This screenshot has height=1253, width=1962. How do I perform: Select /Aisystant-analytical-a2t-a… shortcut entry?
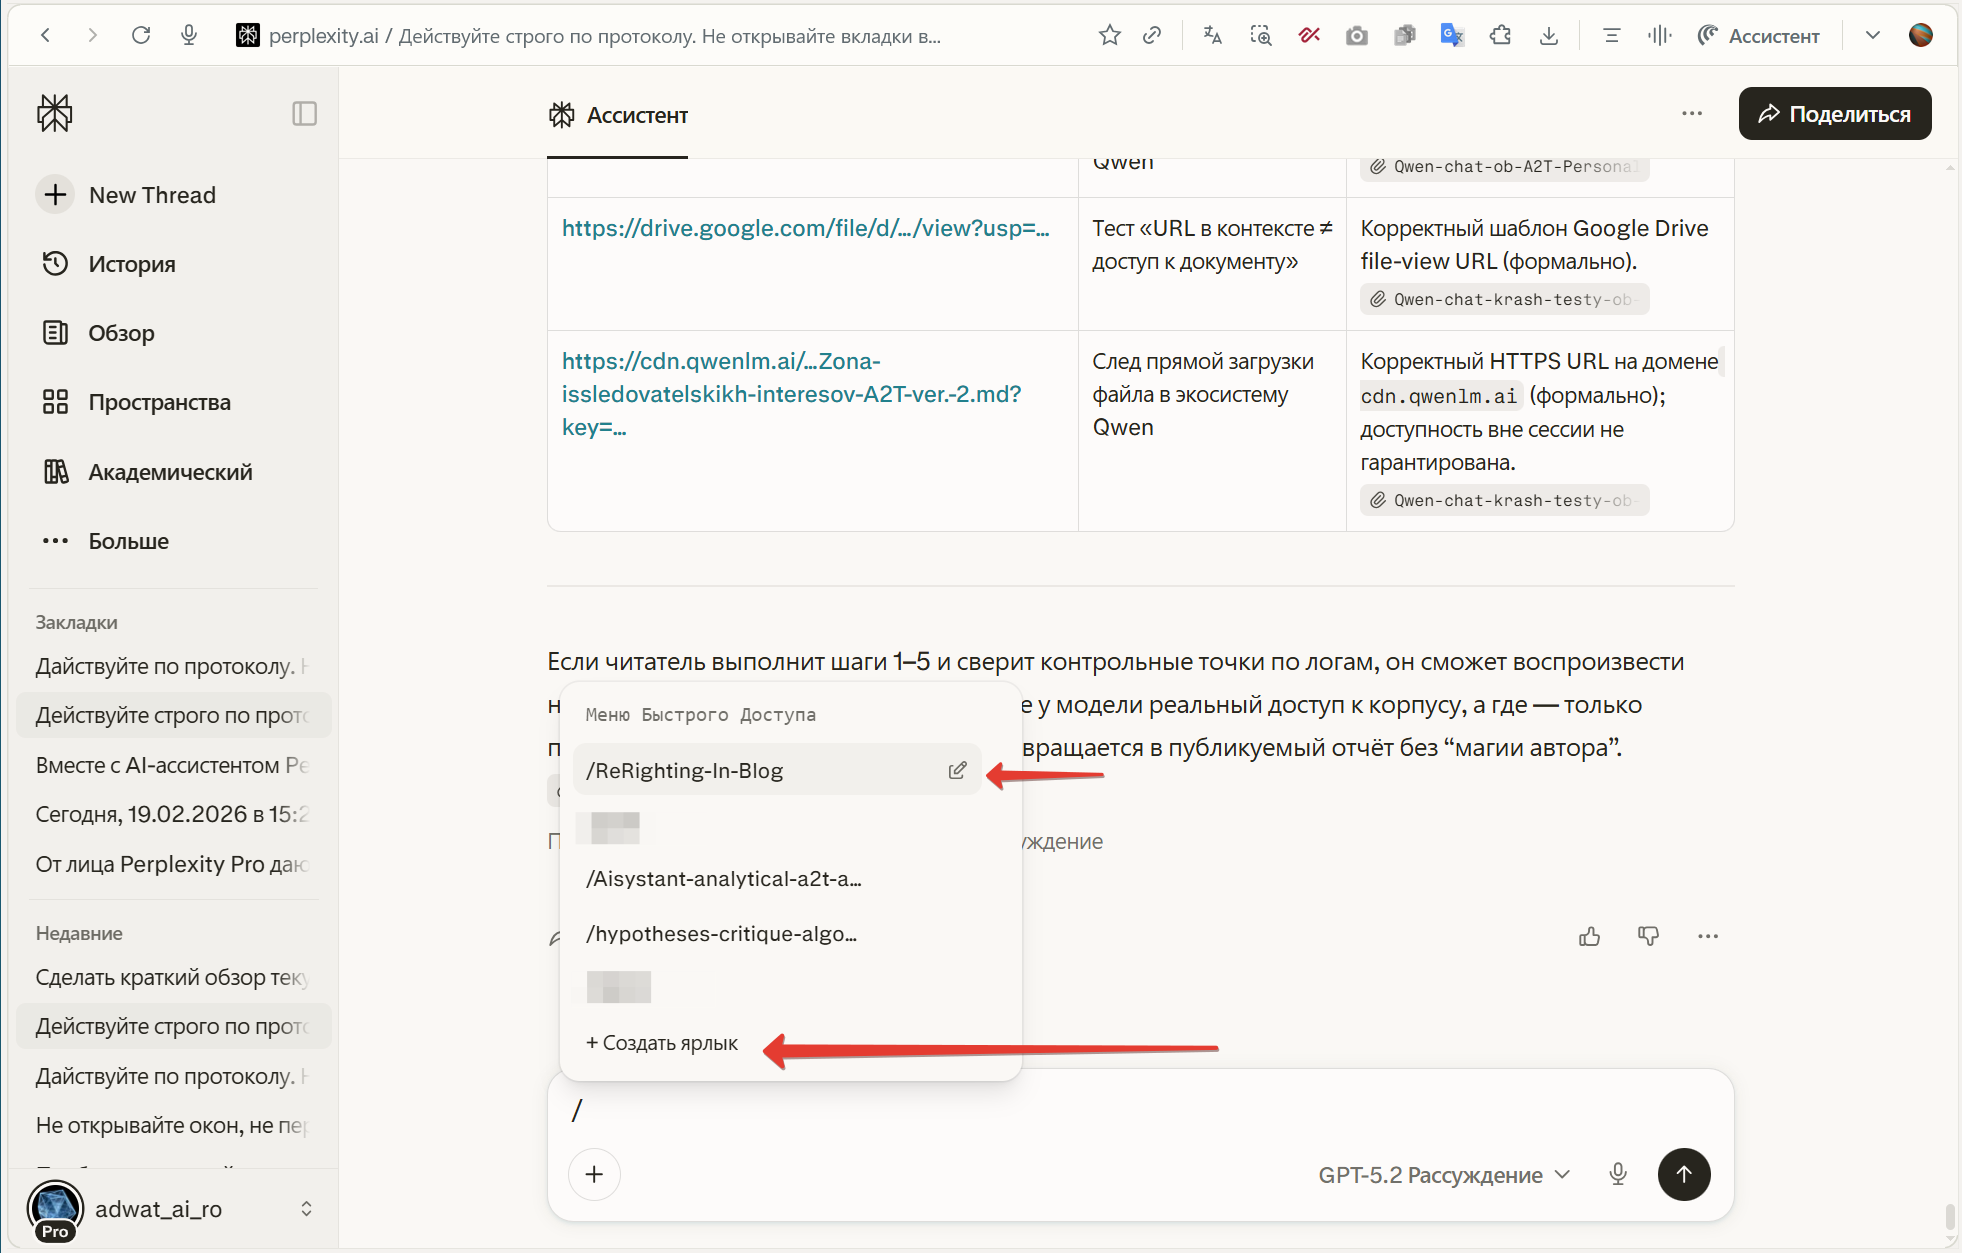(724, 879)
